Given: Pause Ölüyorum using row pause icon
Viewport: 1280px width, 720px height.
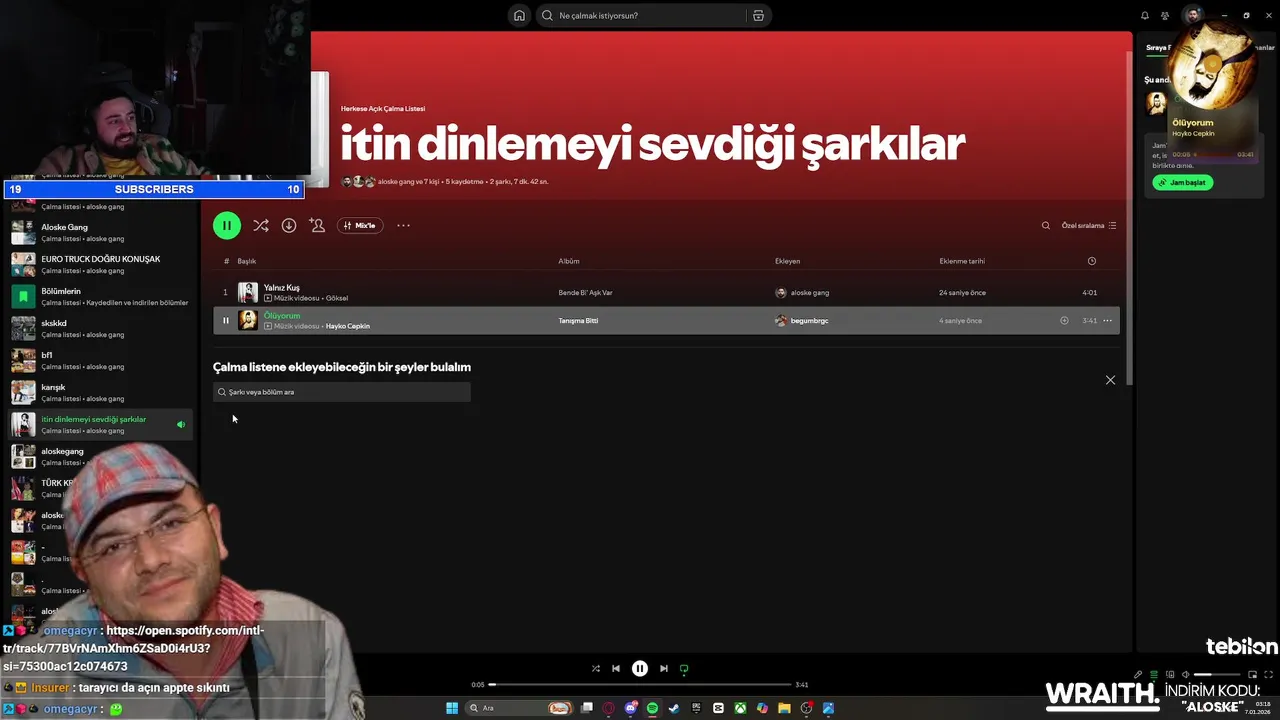Looking at the screenshot, I should (225, 321).
